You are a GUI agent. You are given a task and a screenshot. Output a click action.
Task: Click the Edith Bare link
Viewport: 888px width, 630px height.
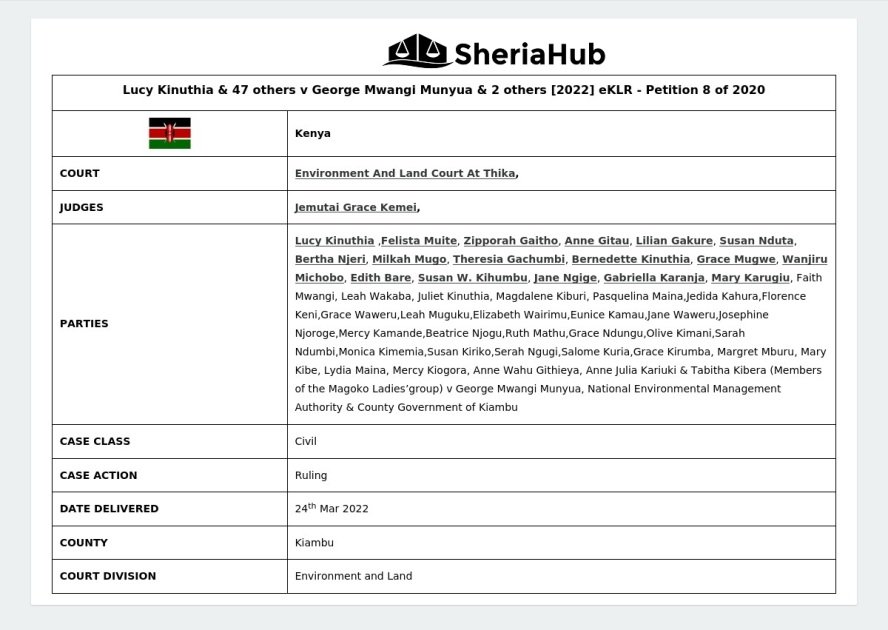pos(379,278)
